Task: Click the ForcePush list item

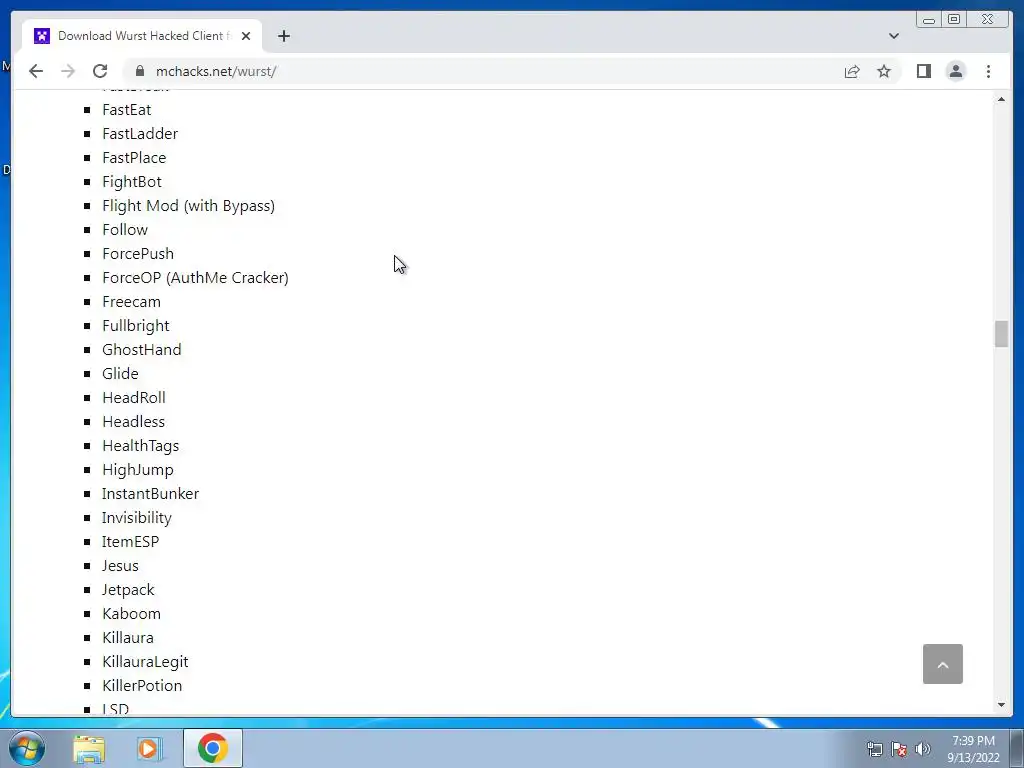Action: point(138,254)
